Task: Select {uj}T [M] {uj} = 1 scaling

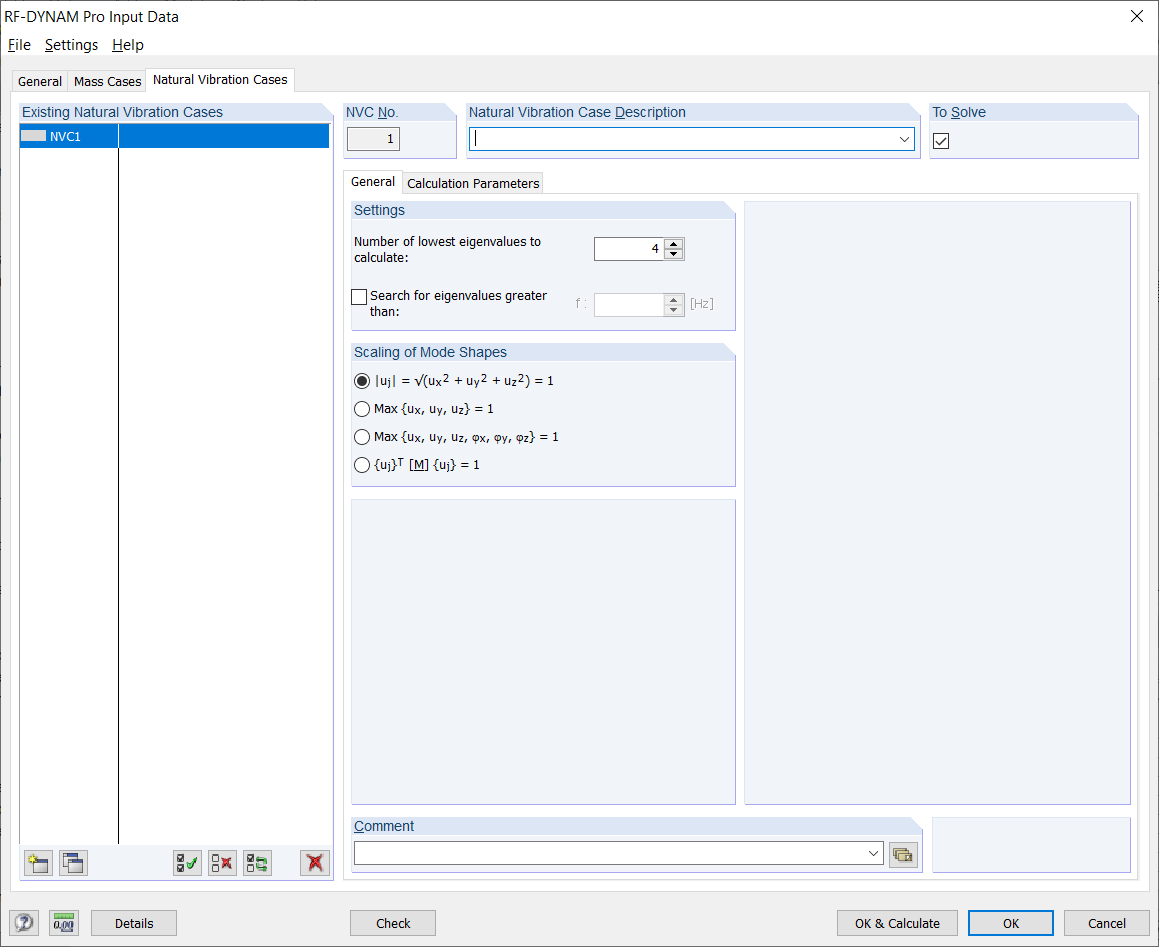Action: [x=361, y=466]
